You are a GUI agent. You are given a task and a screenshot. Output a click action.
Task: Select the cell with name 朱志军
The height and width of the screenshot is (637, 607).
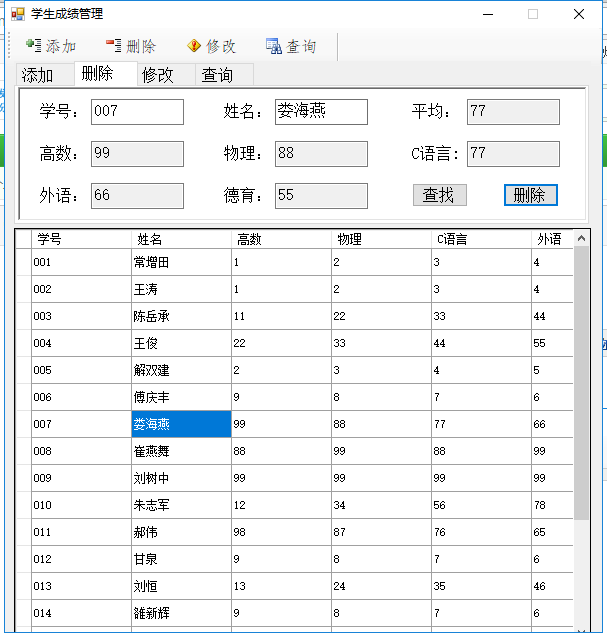tap(181, 505)
